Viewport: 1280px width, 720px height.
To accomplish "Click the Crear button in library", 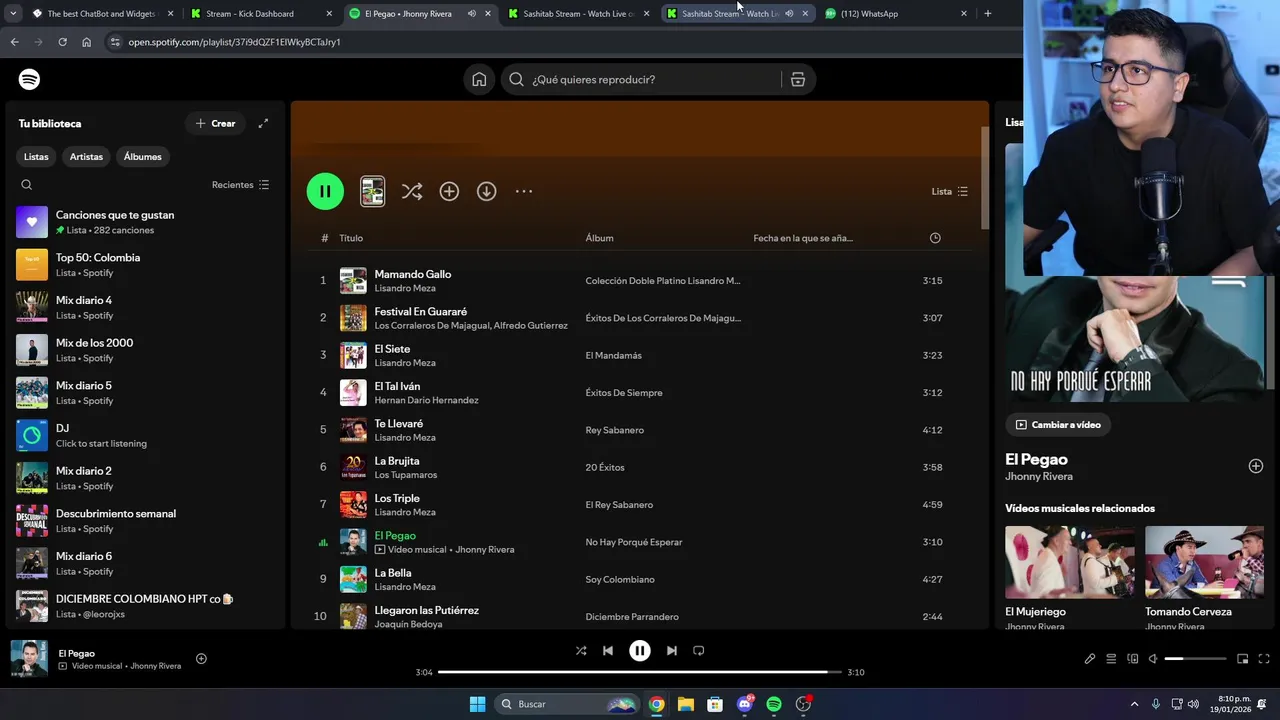I will [x=215, y=123].
